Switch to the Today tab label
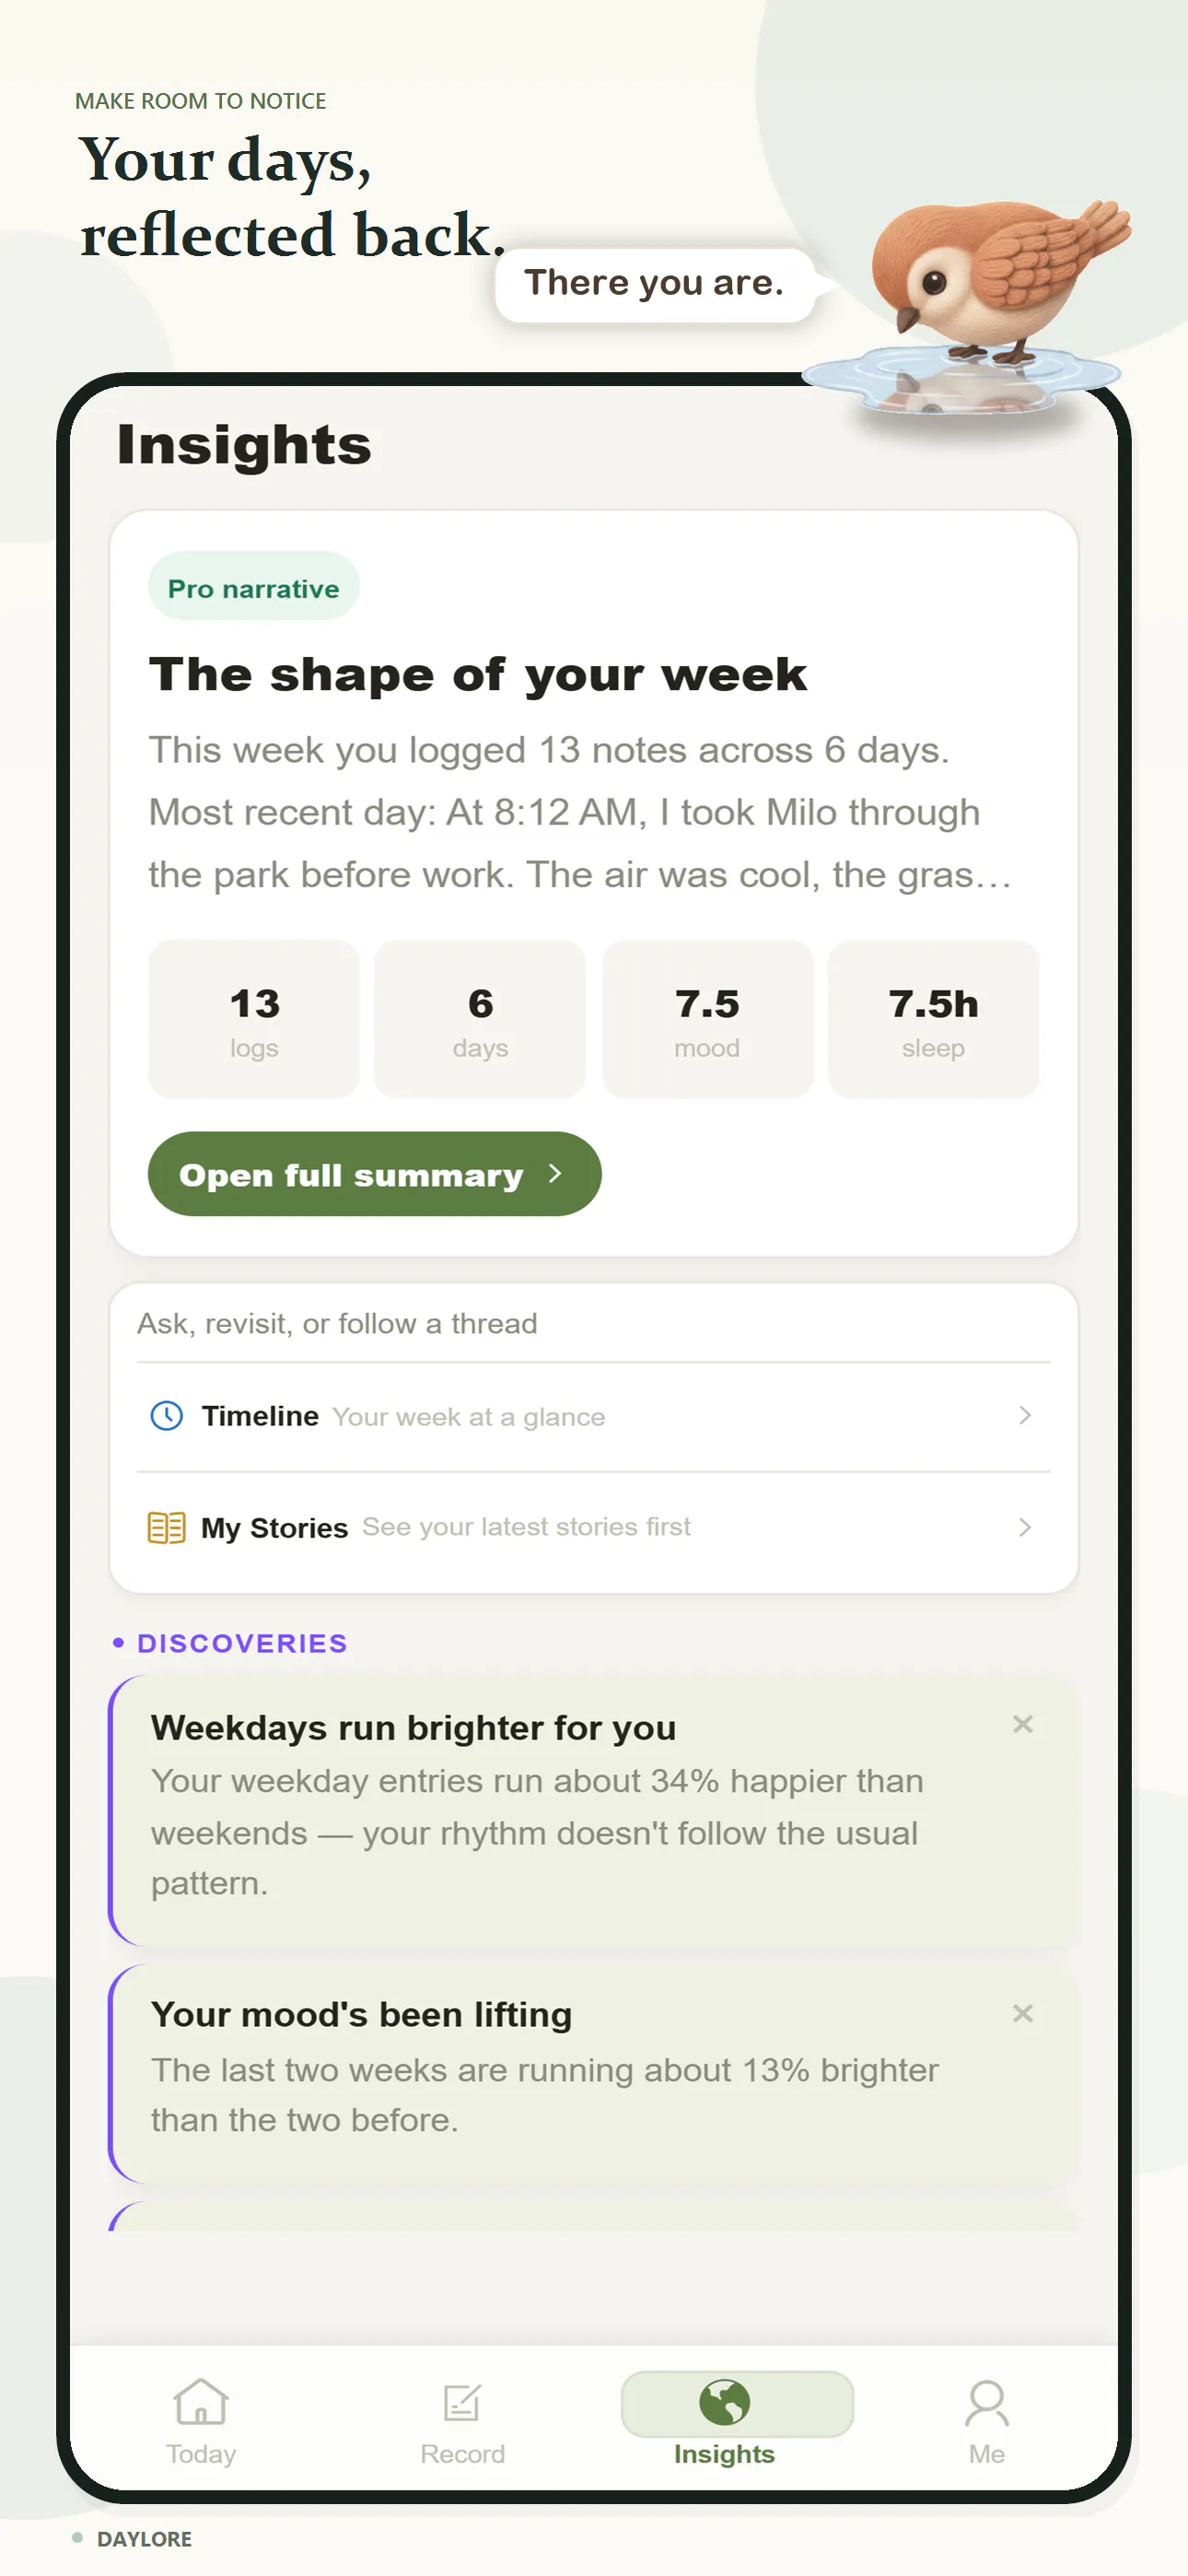Image resolution: width=1188 pixels, height=2576 pixels. coord(201,2453)
